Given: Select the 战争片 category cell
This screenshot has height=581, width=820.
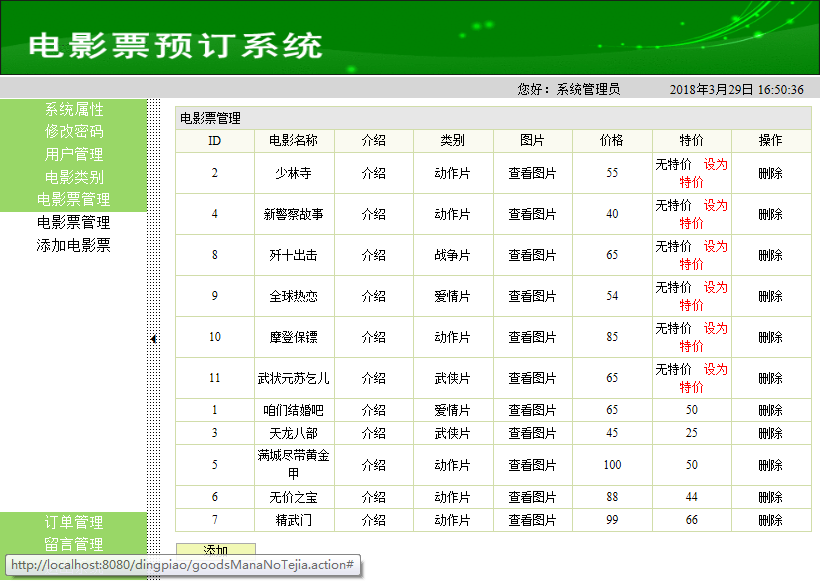Looking at the screenshot, I should tap(452, 255).
